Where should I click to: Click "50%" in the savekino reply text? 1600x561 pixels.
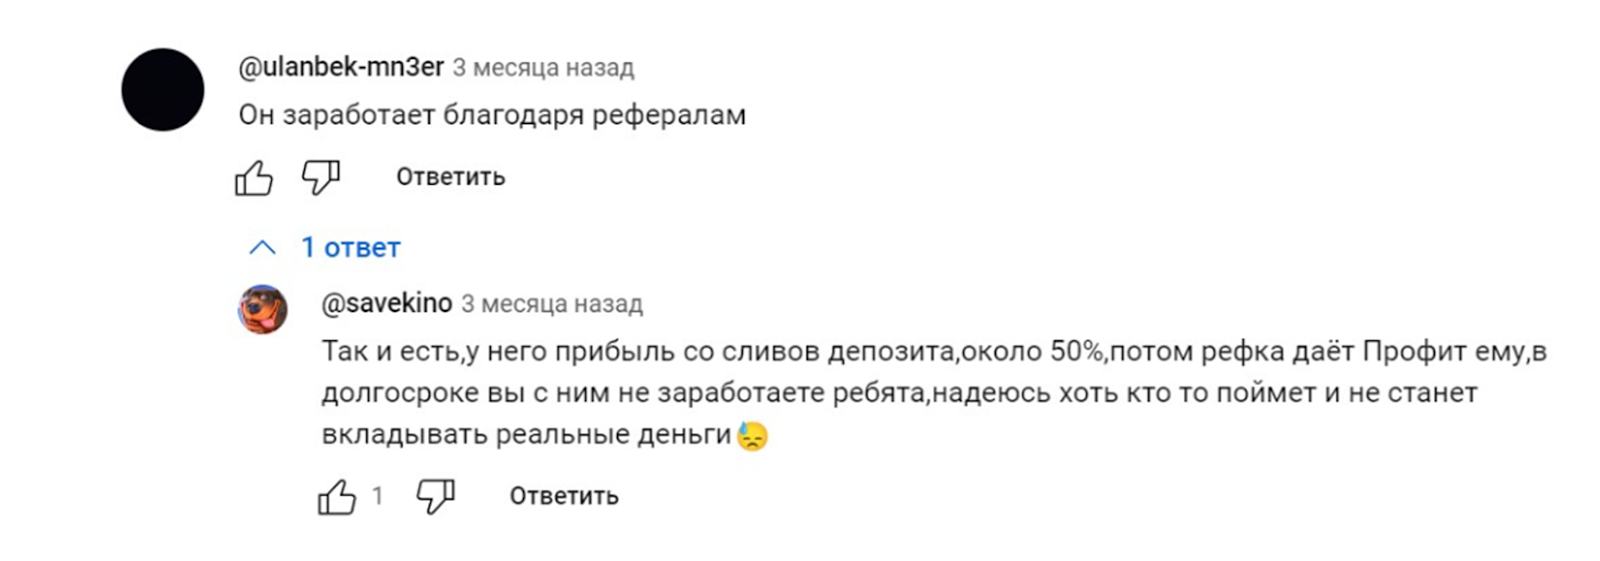(1077, 351)
